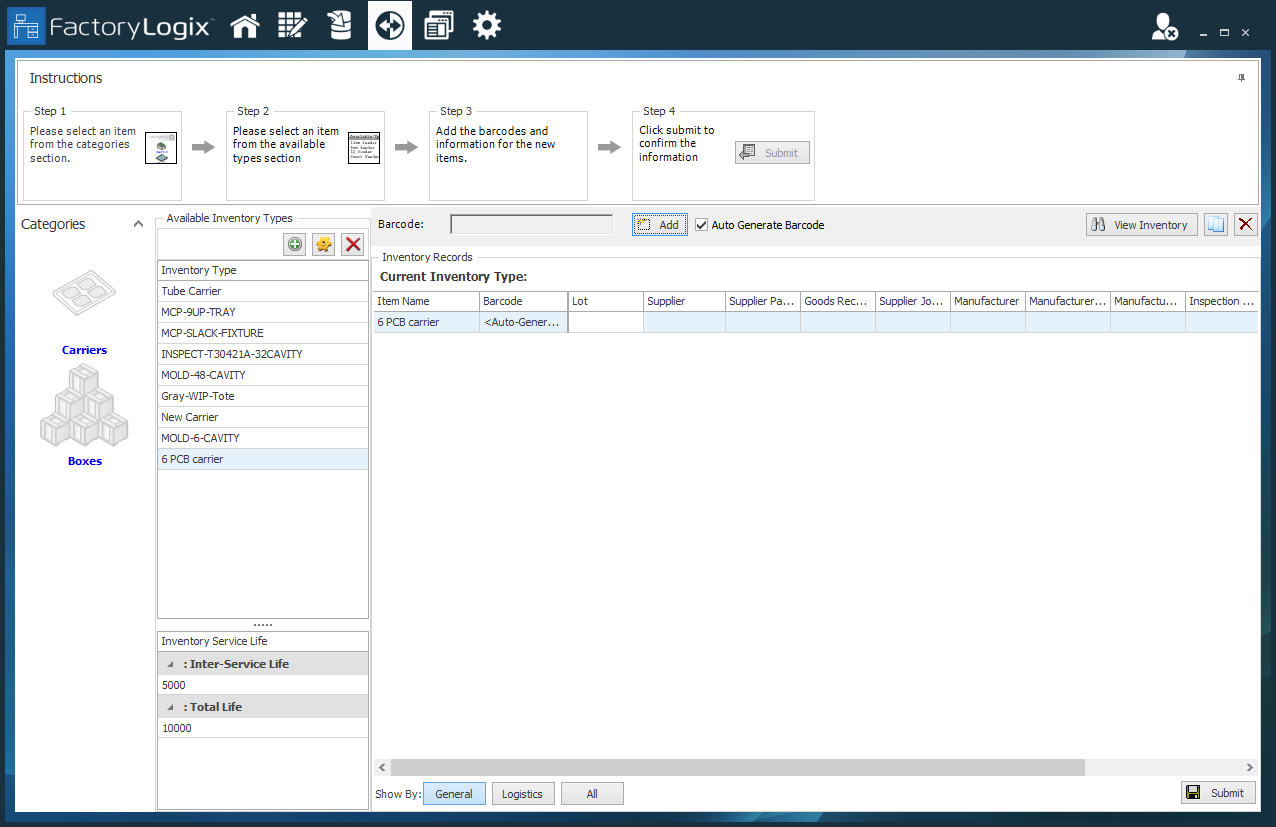The height and width of the screenshot is (827, 1276).
Task: Collapse the Categories panel
Action: pos(138,225)
